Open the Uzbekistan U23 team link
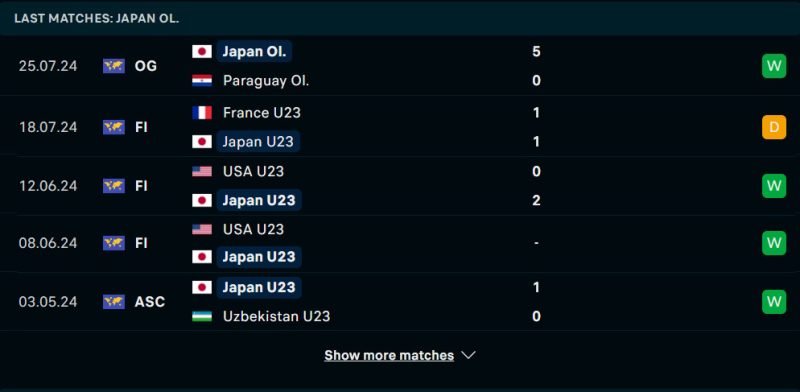Image resolution: width=800 pixels, height=392 pixels. tap(277, 316)
